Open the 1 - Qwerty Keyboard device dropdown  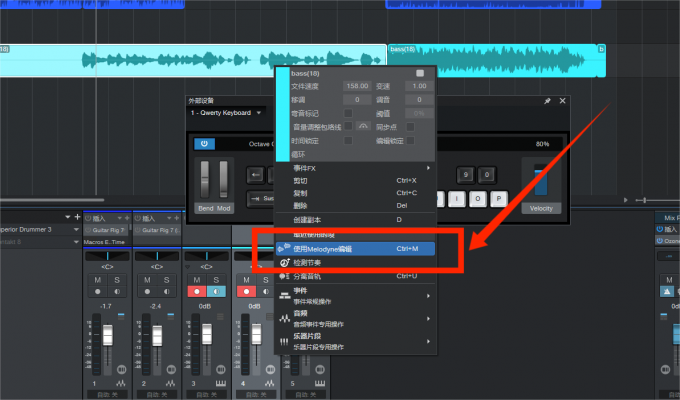click(x=226, y=113)
